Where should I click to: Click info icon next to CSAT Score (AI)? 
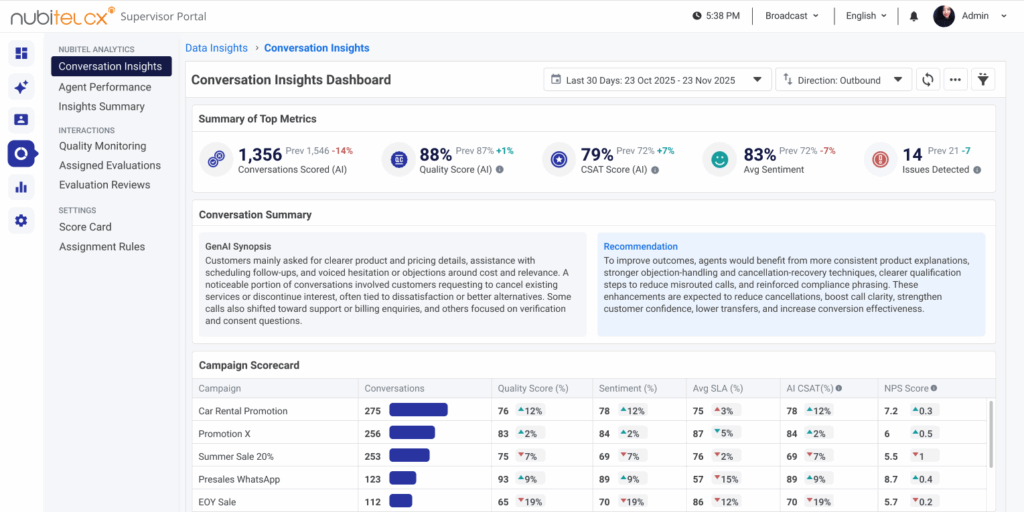pyautogui.click(x=655, y=170)
